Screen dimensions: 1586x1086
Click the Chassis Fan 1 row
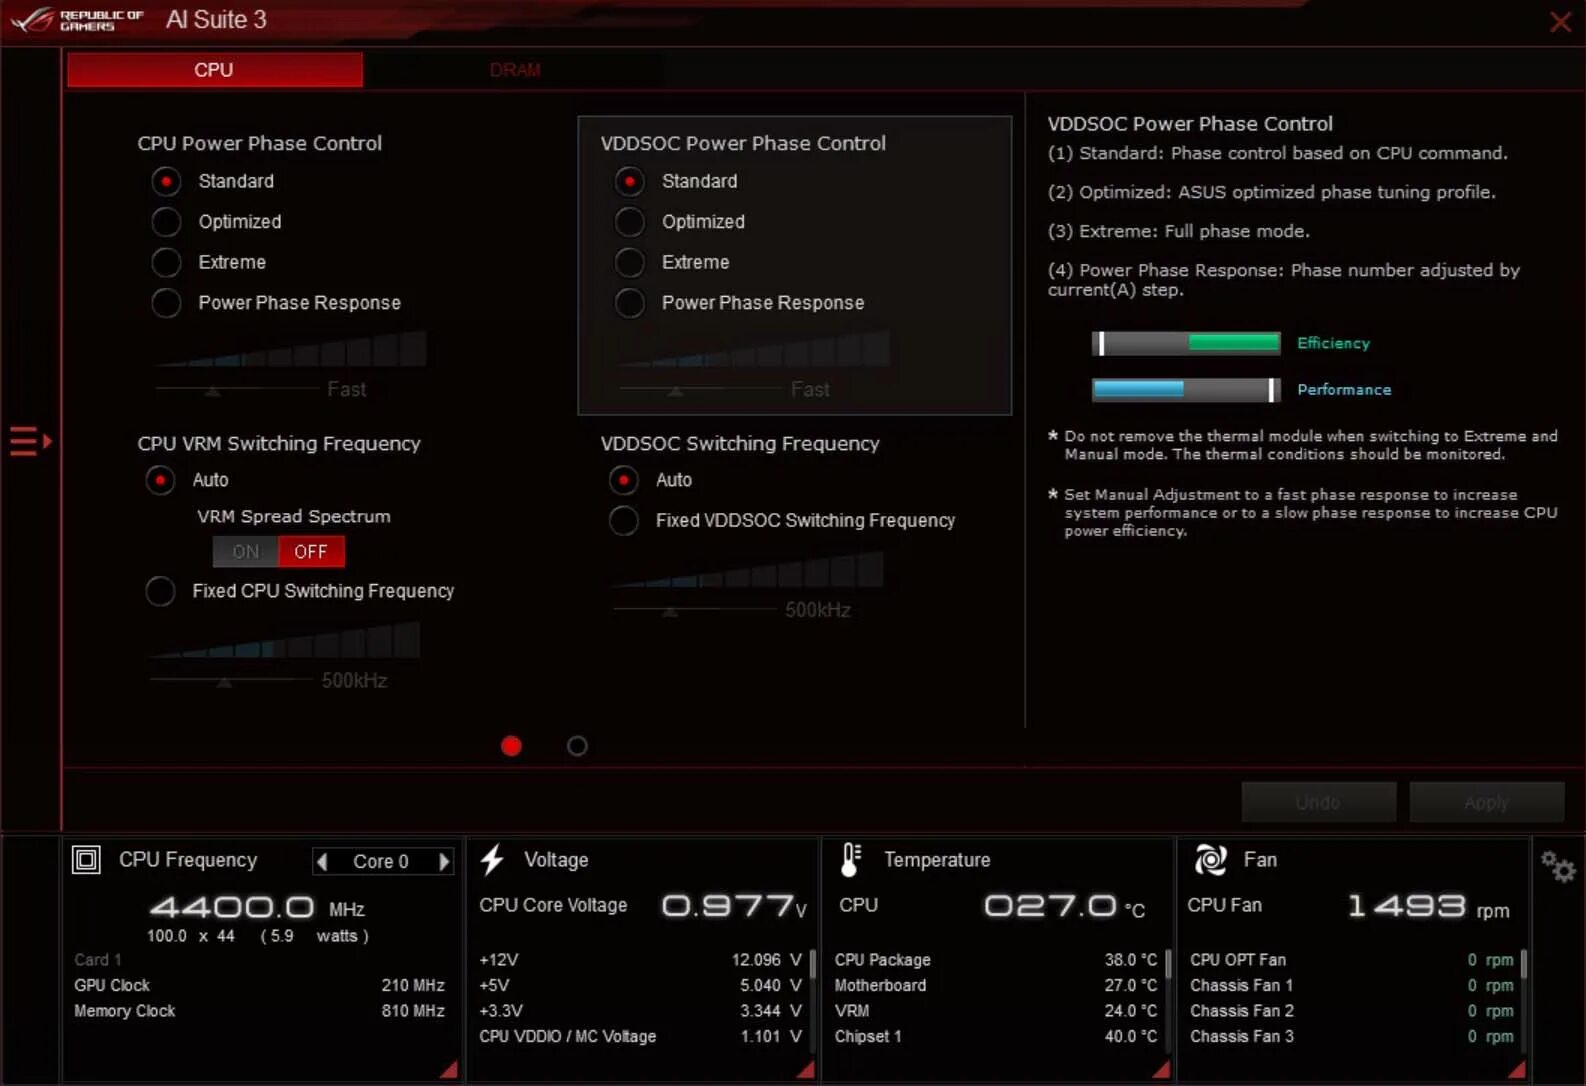pyautogui.click(x=1351, y=986)
